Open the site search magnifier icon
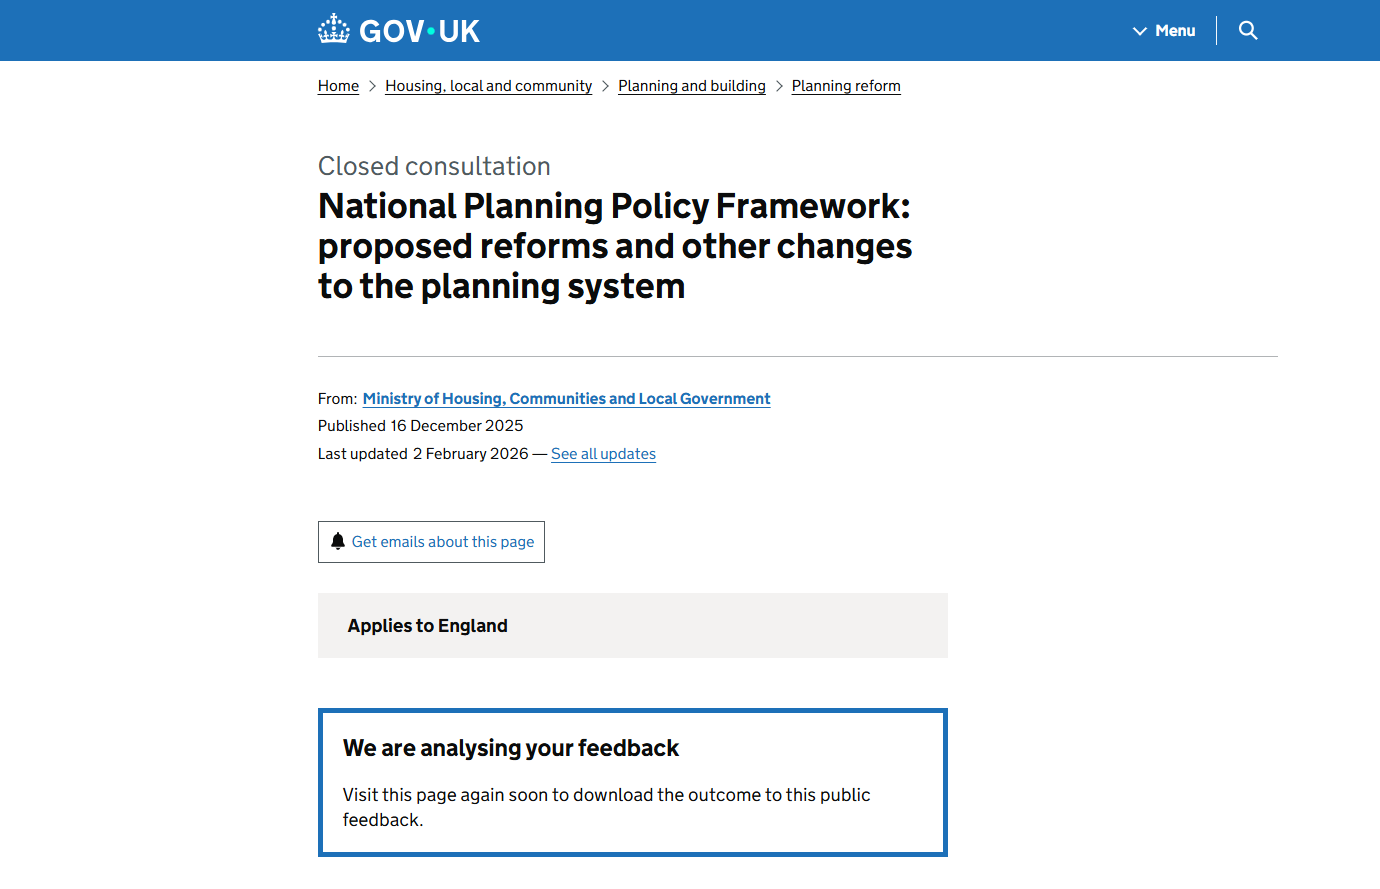This screenshot has width=1380, height=889. pos(1247,30)
